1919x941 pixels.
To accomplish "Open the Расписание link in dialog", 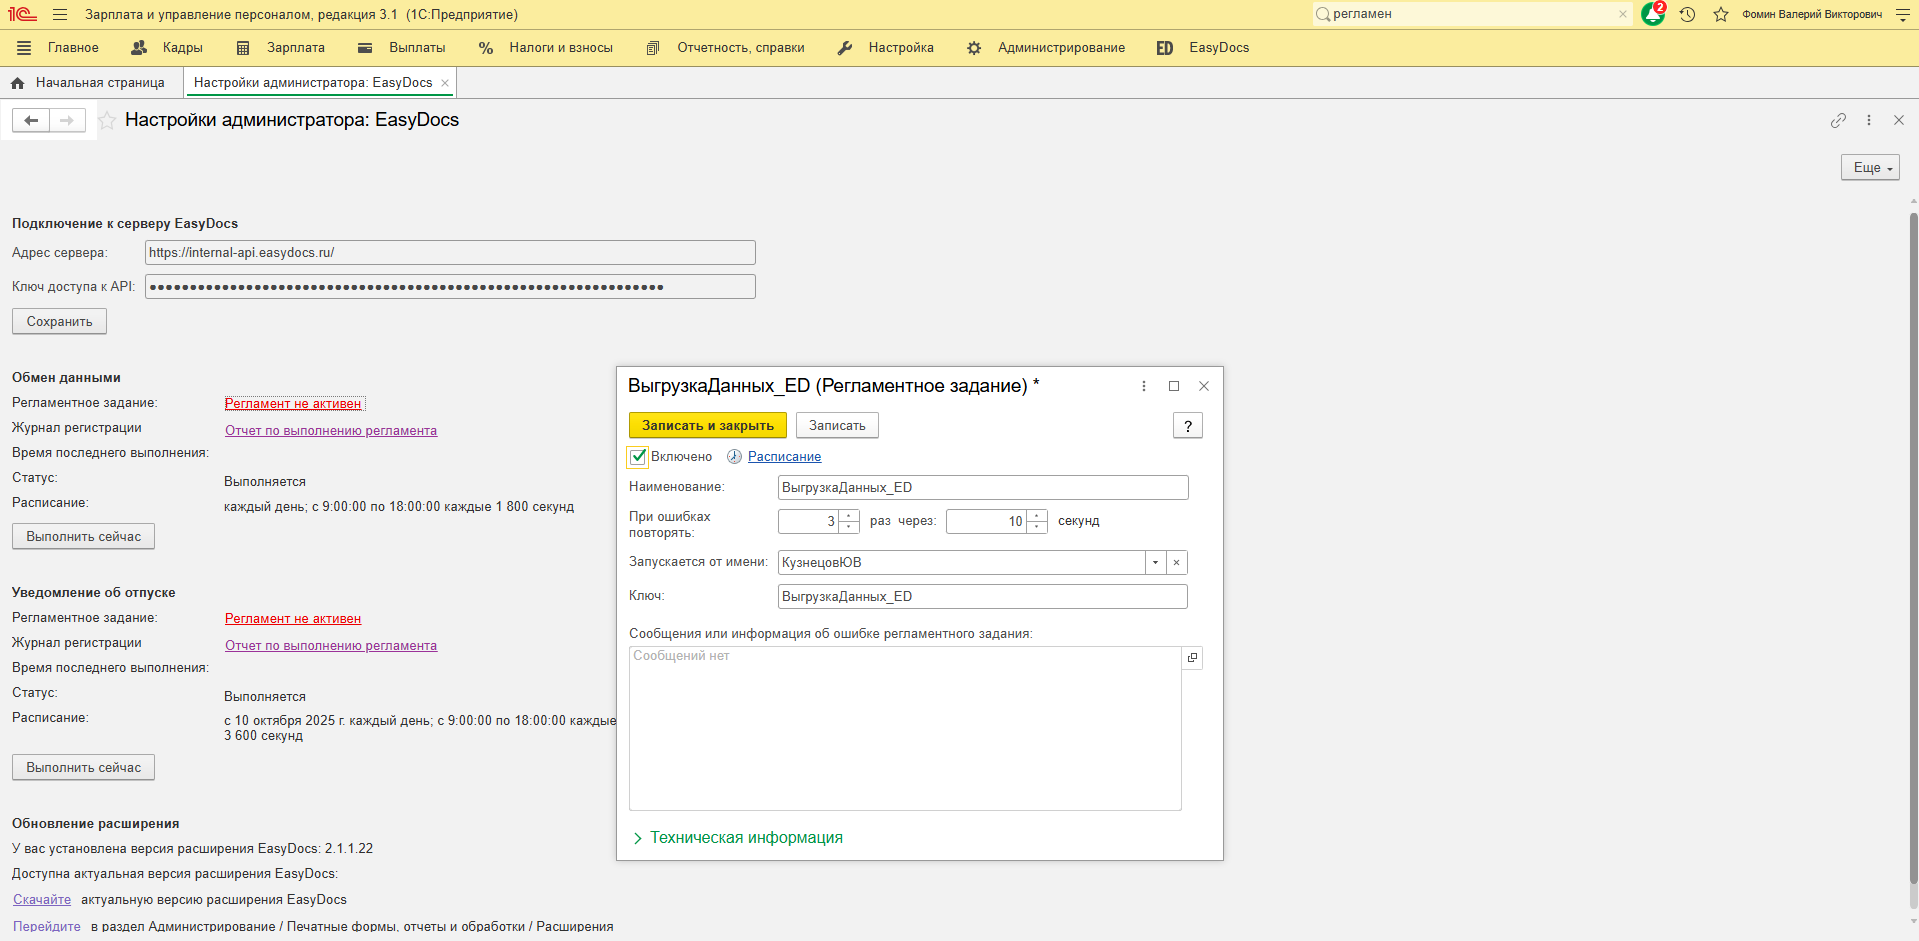I will point(784,457).
